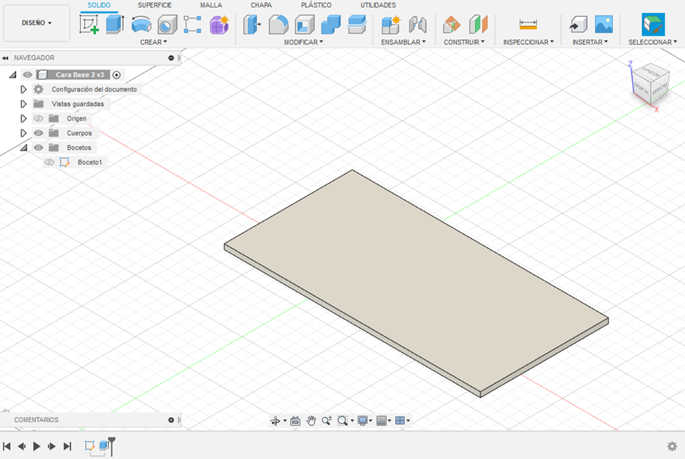Select the extrude feature in timeline

(x=104, y=445)
